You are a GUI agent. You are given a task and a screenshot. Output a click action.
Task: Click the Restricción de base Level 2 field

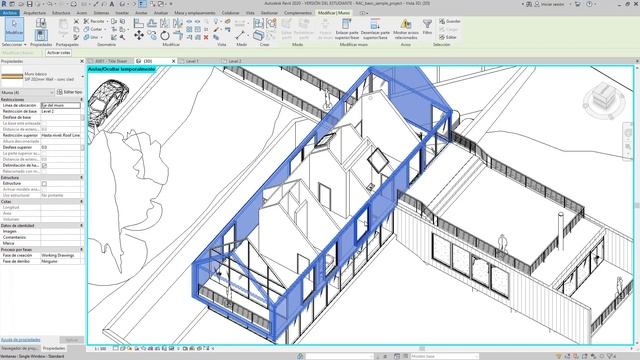pyautogui.click(x=61, y=111)
